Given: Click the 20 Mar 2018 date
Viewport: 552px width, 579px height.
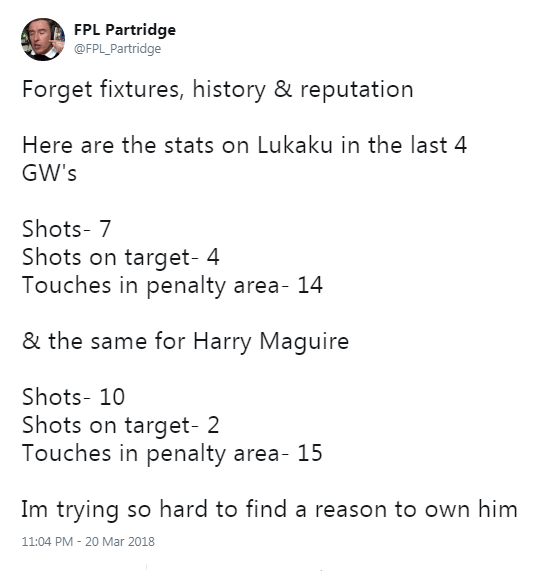Looking at the screenshot, I should [120, 541].
